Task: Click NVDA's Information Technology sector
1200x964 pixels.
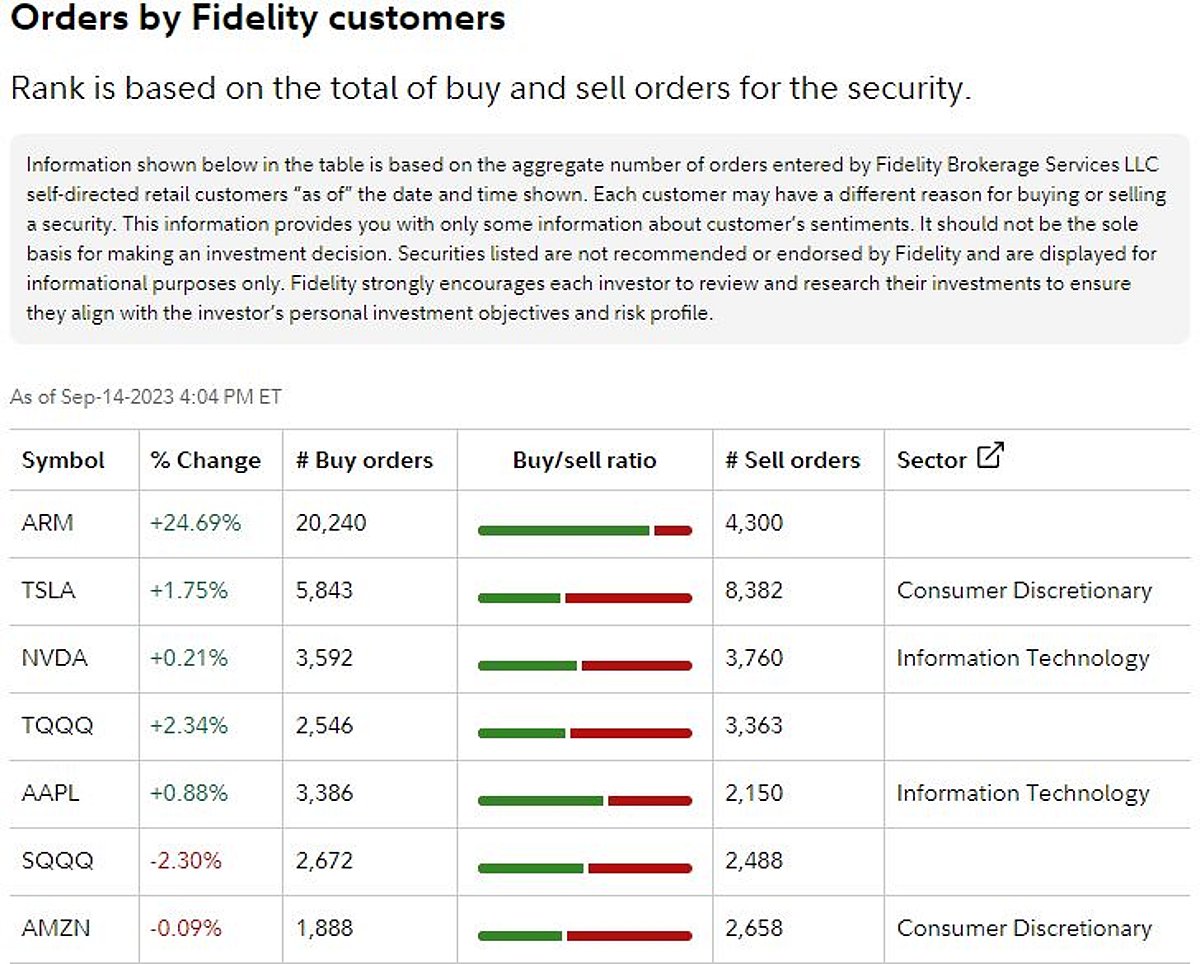Action: coord(1023,658)
